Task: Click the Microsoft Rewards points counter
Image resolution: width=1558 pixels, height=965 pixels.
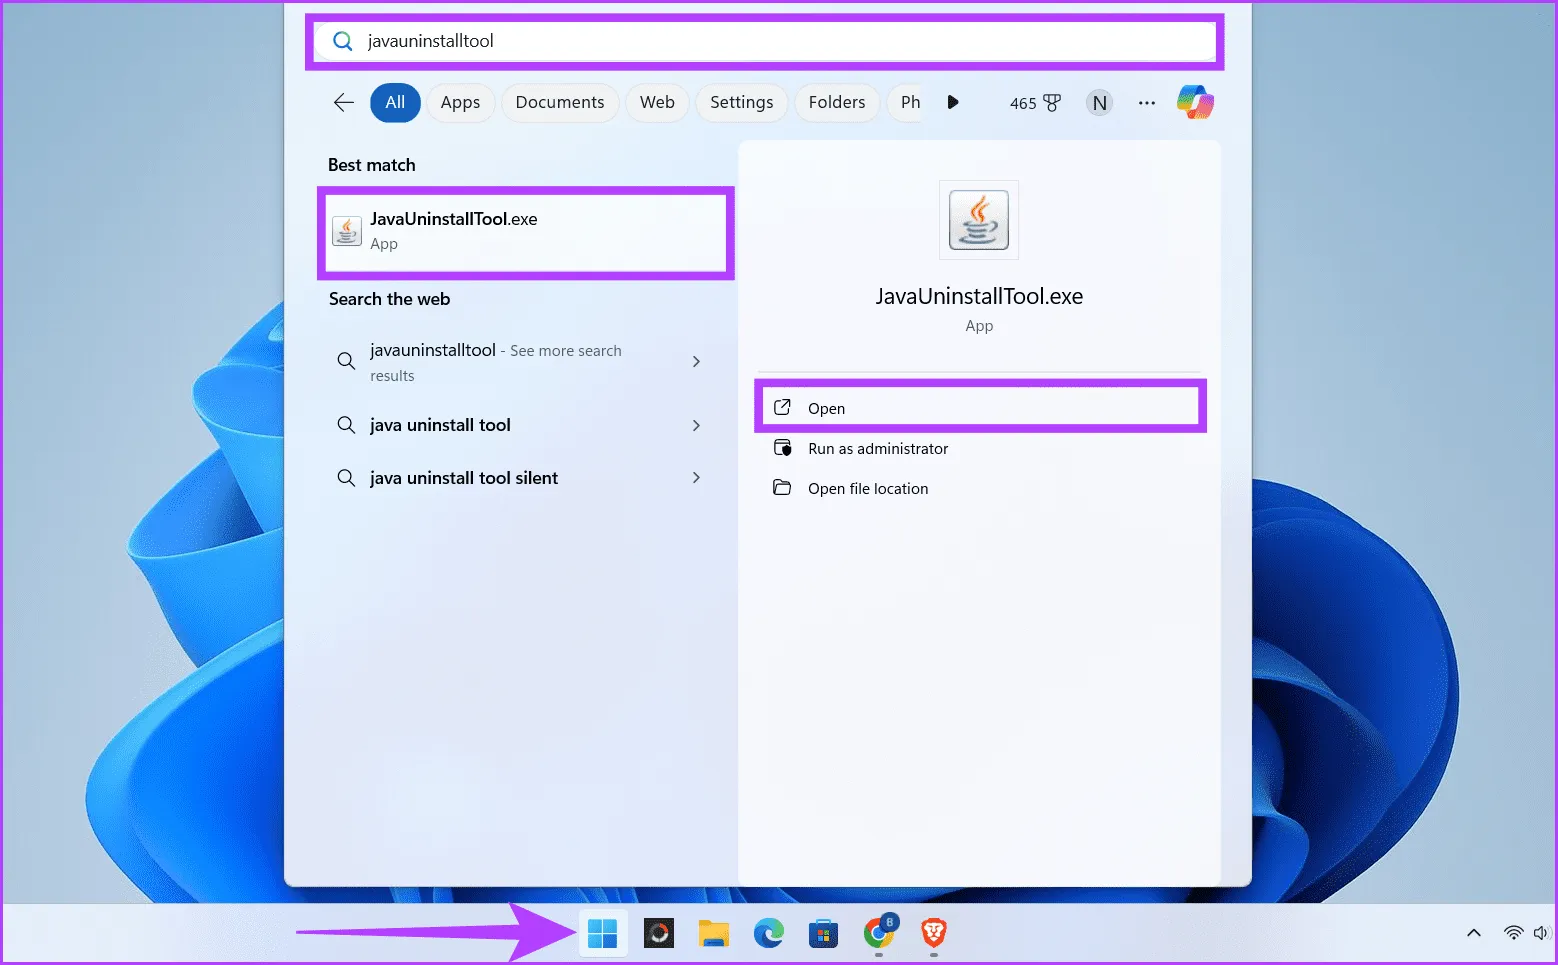Action: point(1034,102)
